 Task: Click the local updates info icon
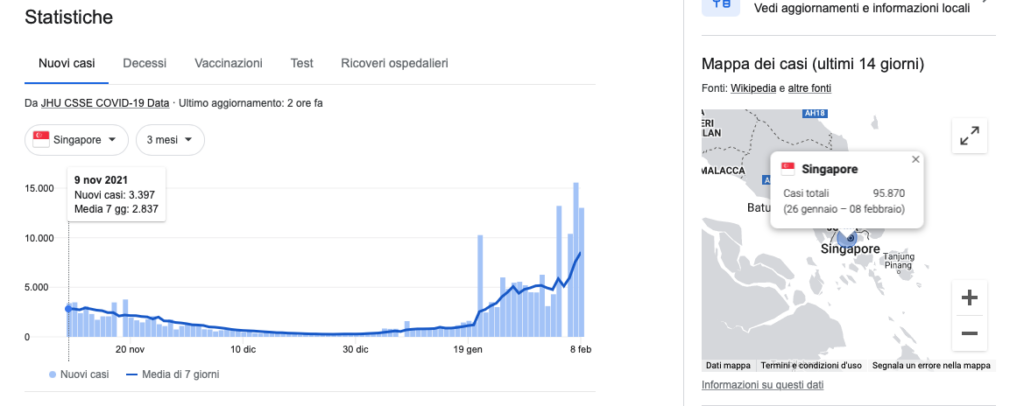[720, 7]
